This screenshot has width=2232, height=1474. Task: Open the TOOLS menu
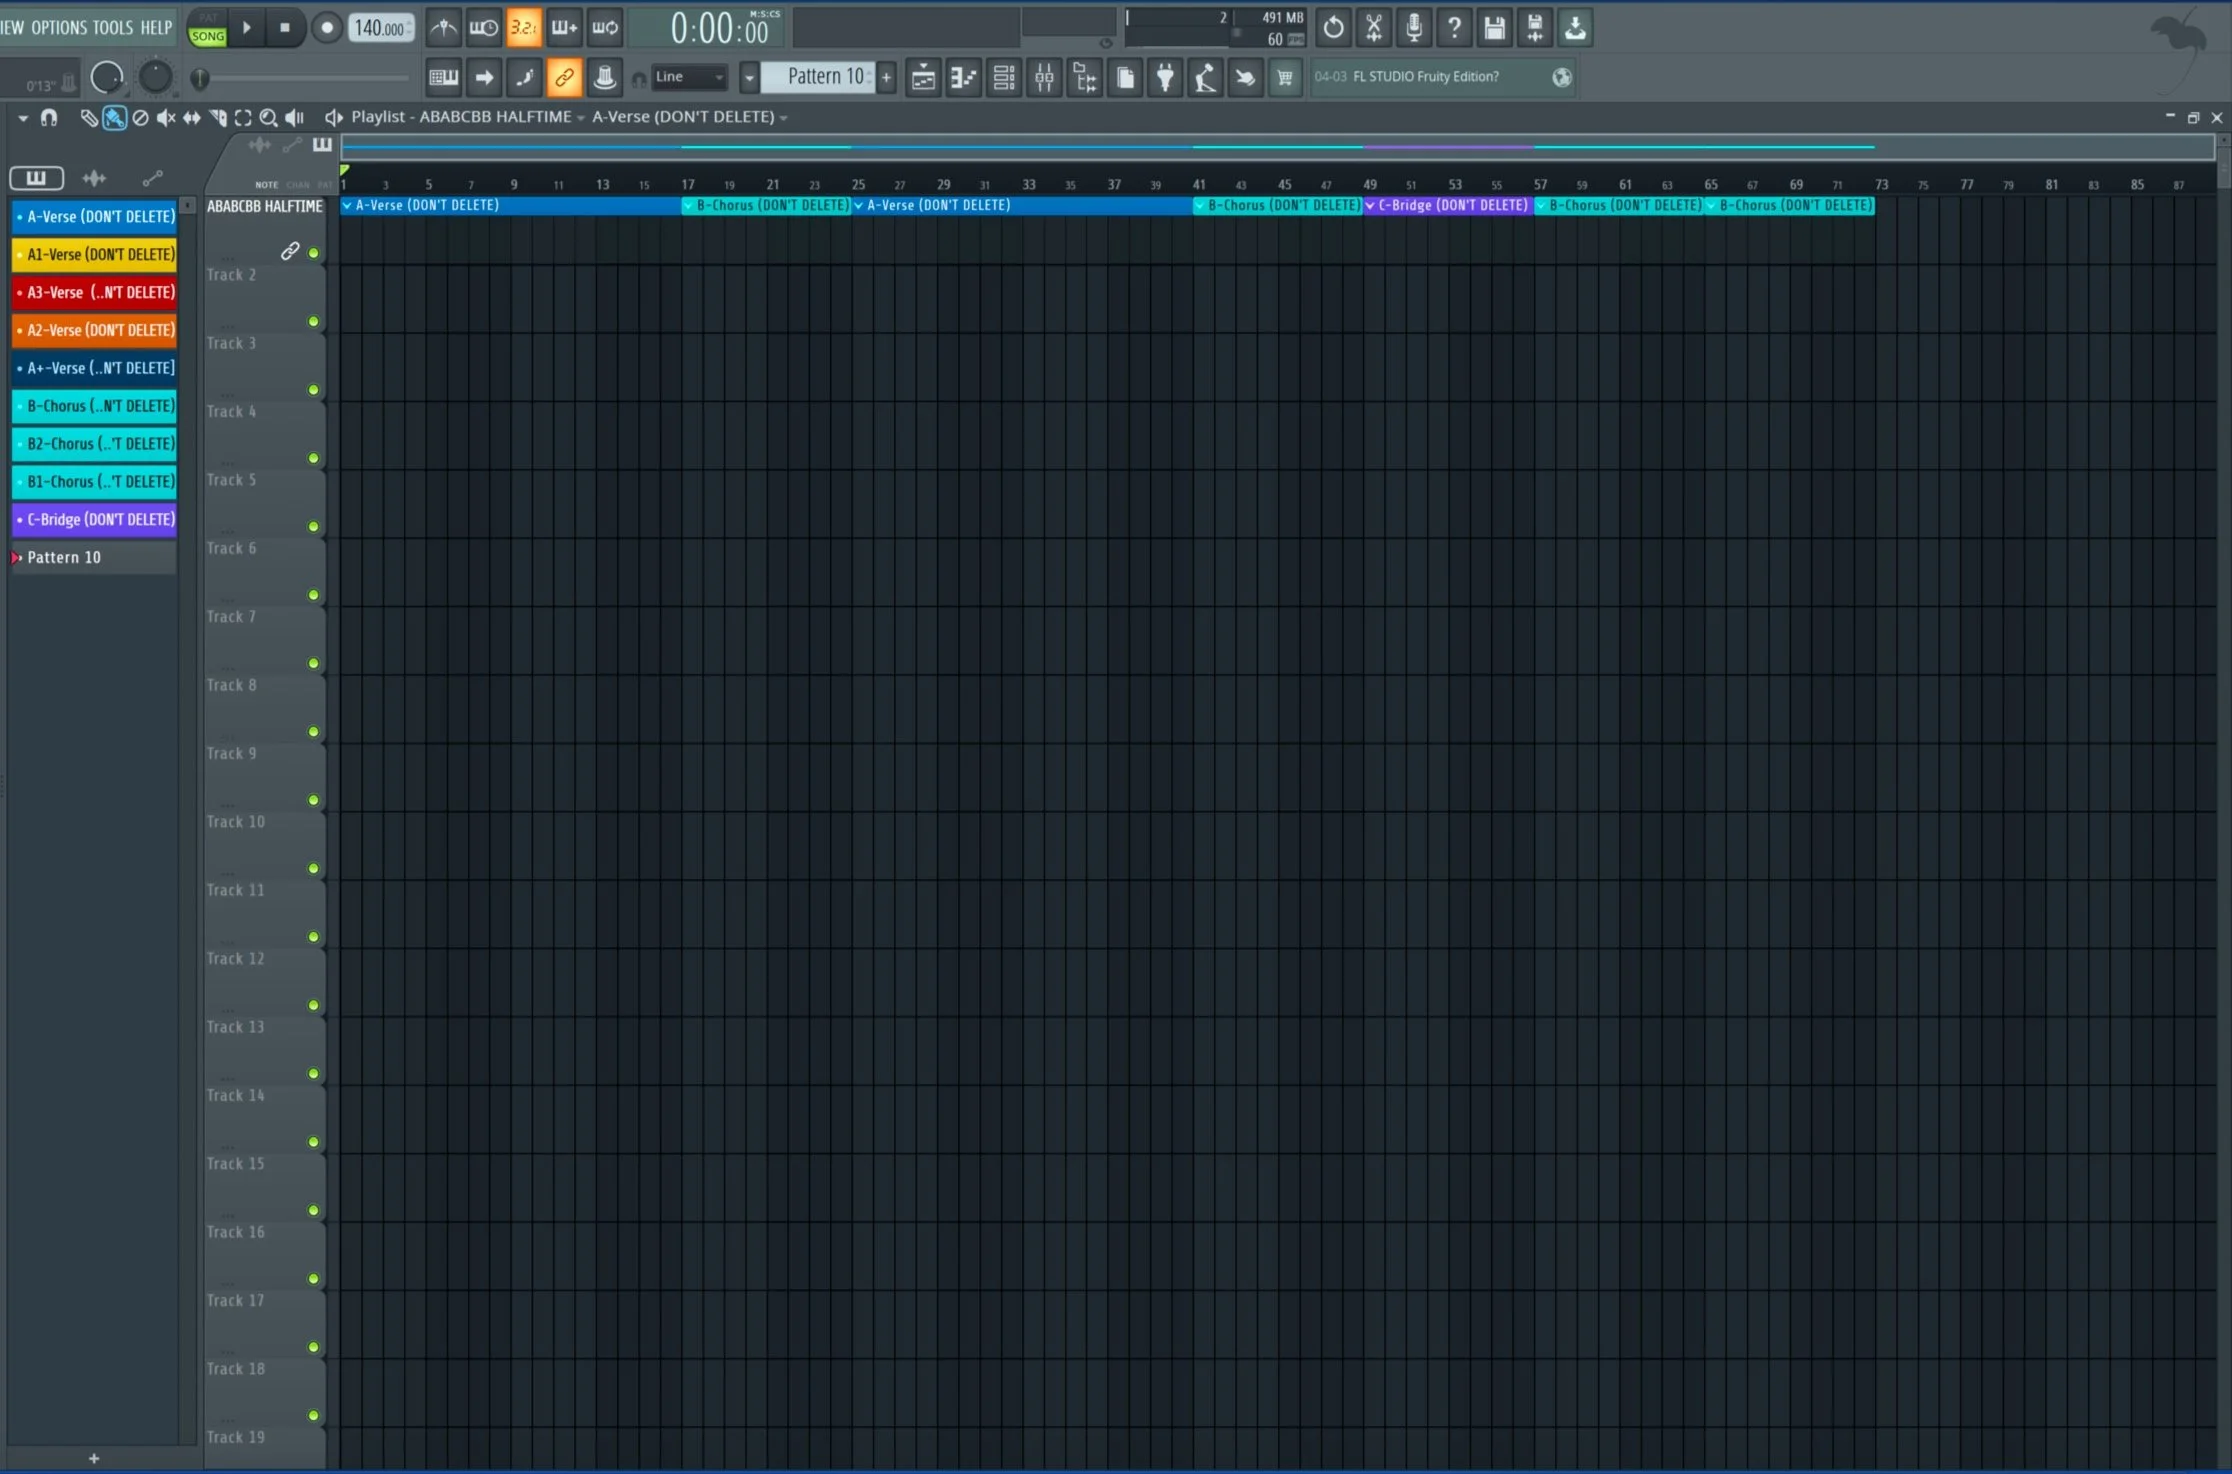(113, 28)
